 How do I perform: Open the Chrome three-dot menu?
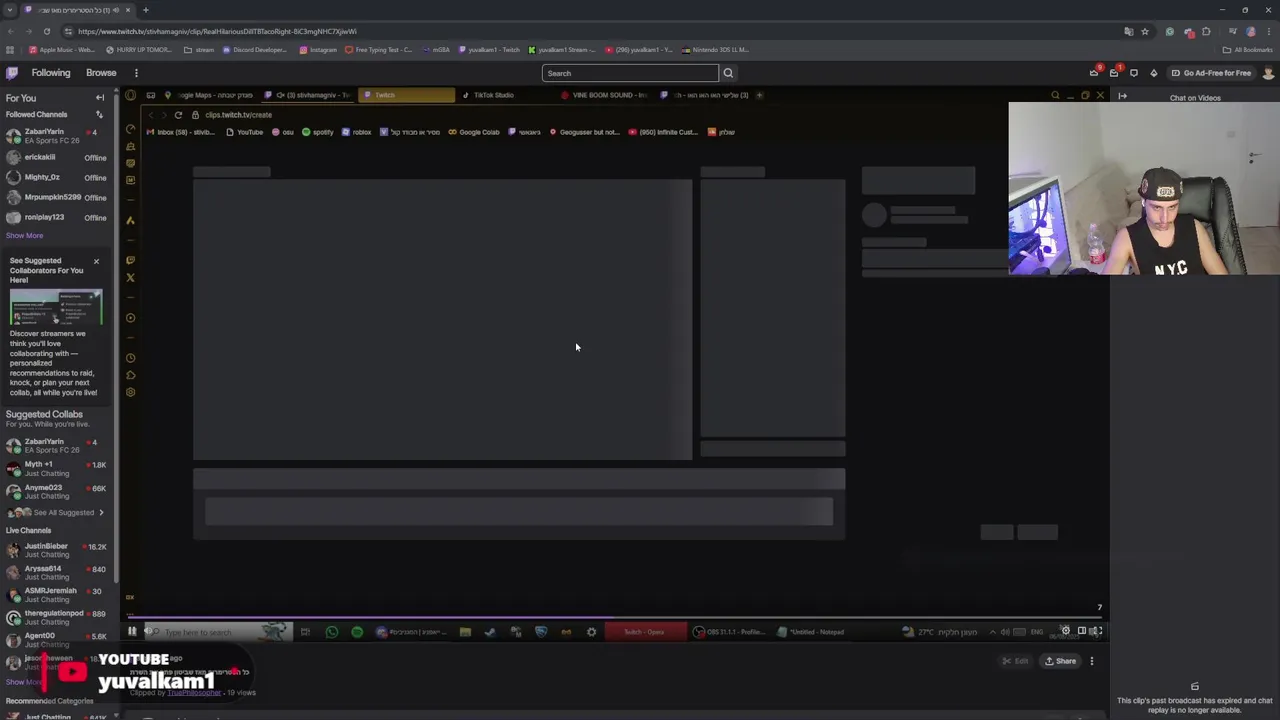[1269, 31]
